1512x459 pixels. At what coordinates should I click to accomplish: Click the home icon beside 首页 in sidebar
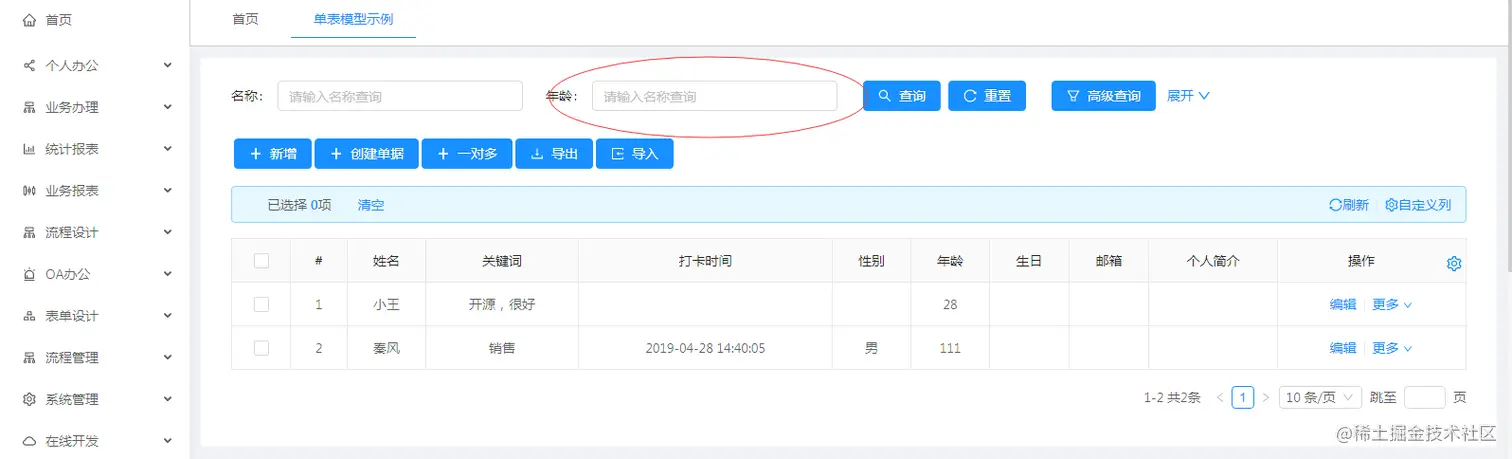coord(29,20)
